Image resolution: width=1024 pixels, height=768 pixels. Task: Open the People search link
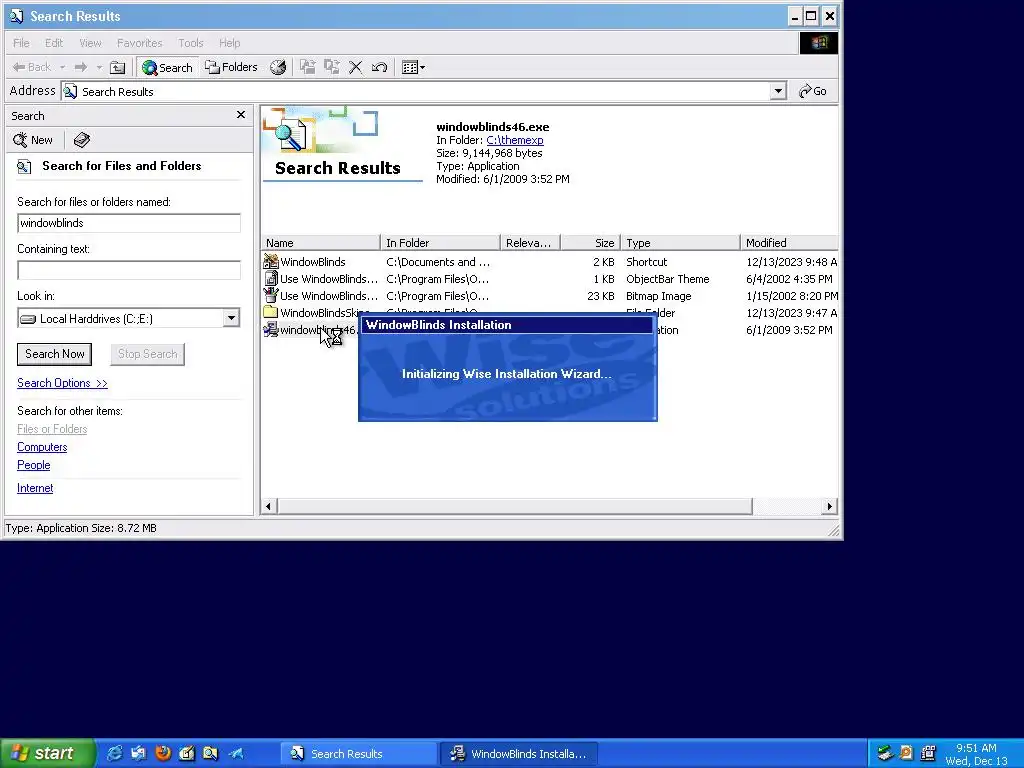tap(33, 465)
